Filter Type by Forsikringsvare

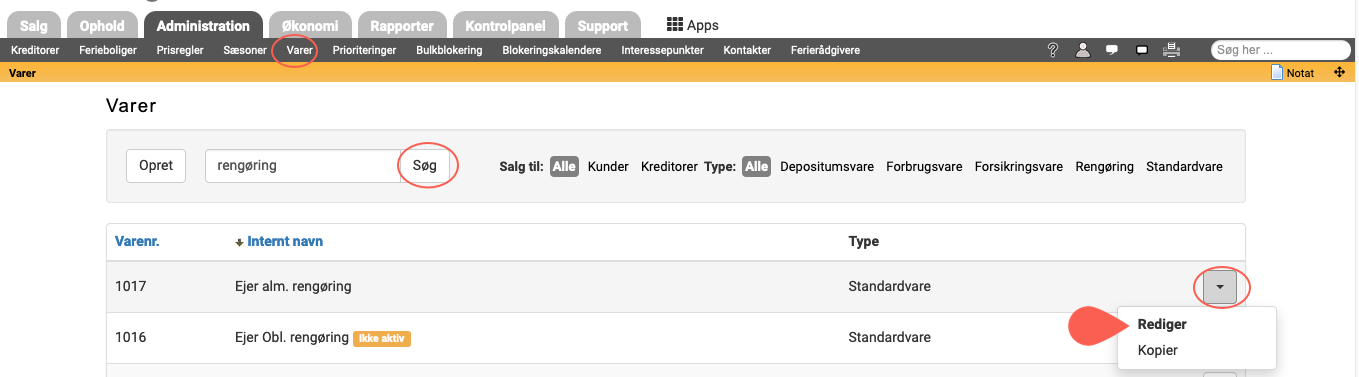click(1018, 167)
